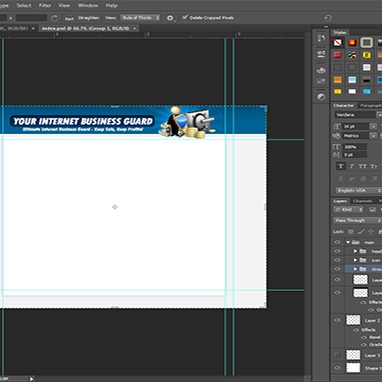Toggle Small Caps in Character panel
This screenshot has width=382, height=382.
[x=374, y=166]
